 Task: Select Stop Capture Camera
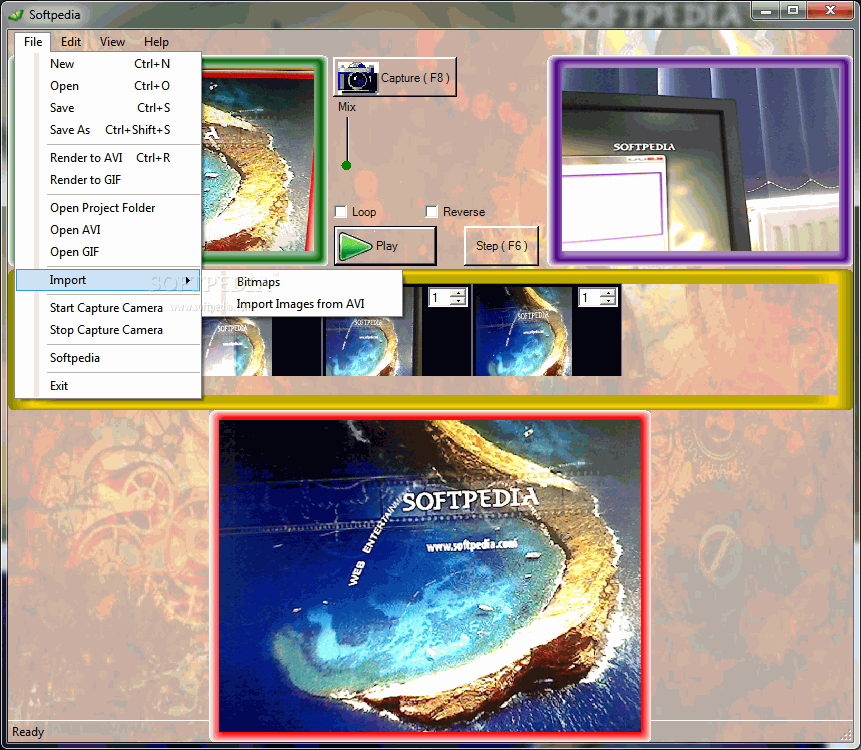click(x=109, y=329)
